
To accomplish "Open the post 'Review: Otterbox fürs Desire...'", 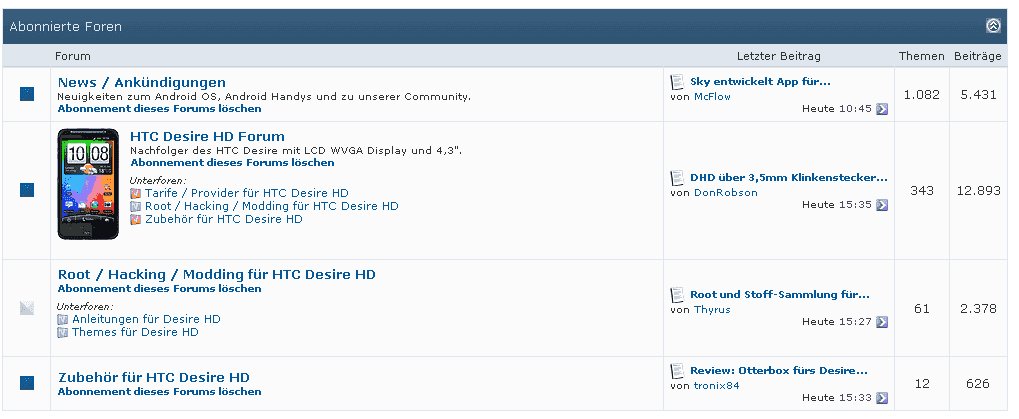I will [779, 370].
